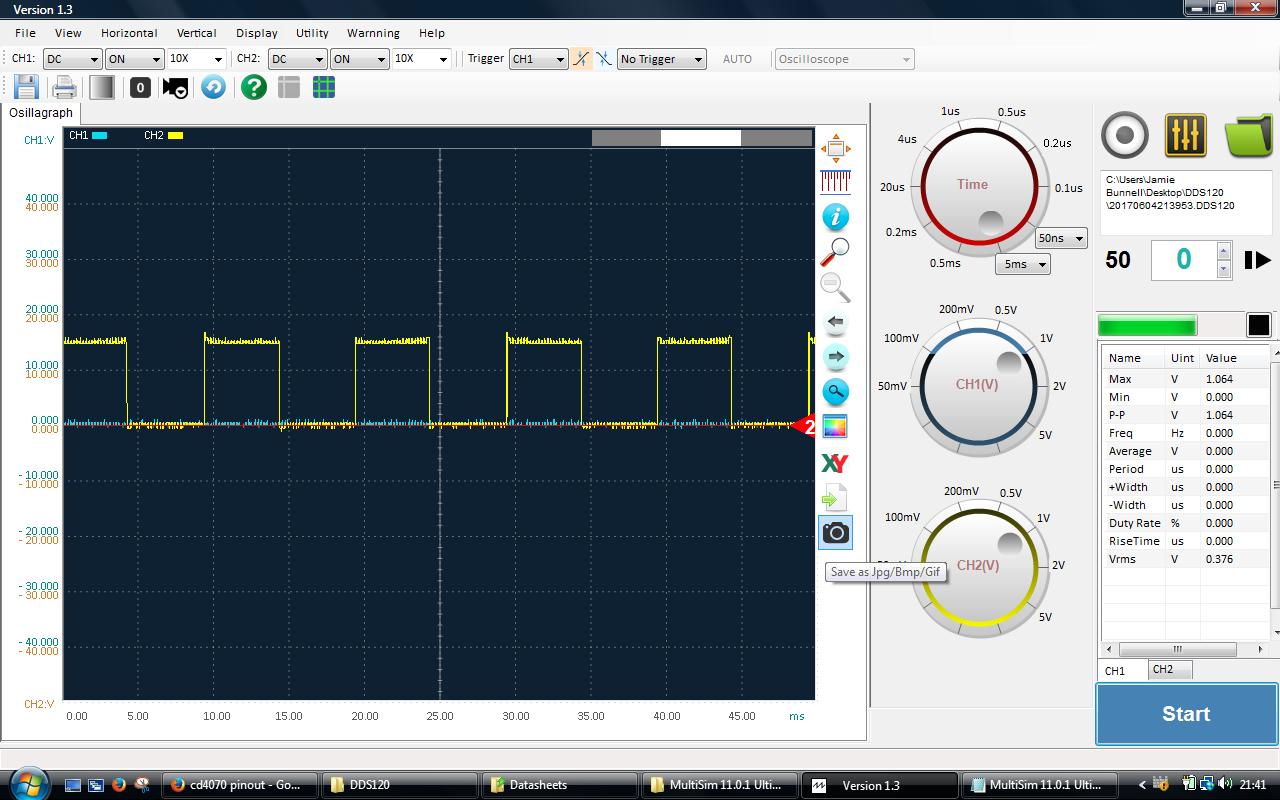1280x800 pixels.
Task: Open the Help menu
Action: point(432,33)
